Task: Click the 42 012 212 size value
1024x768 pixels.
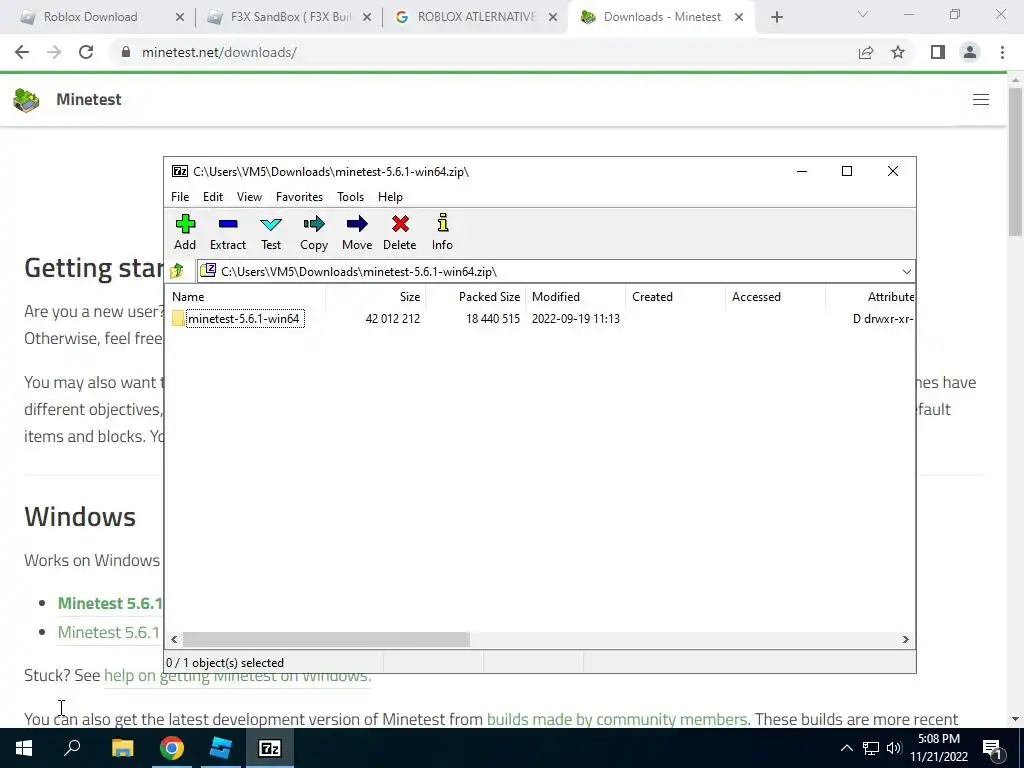Action: click(x=392, y=319)
